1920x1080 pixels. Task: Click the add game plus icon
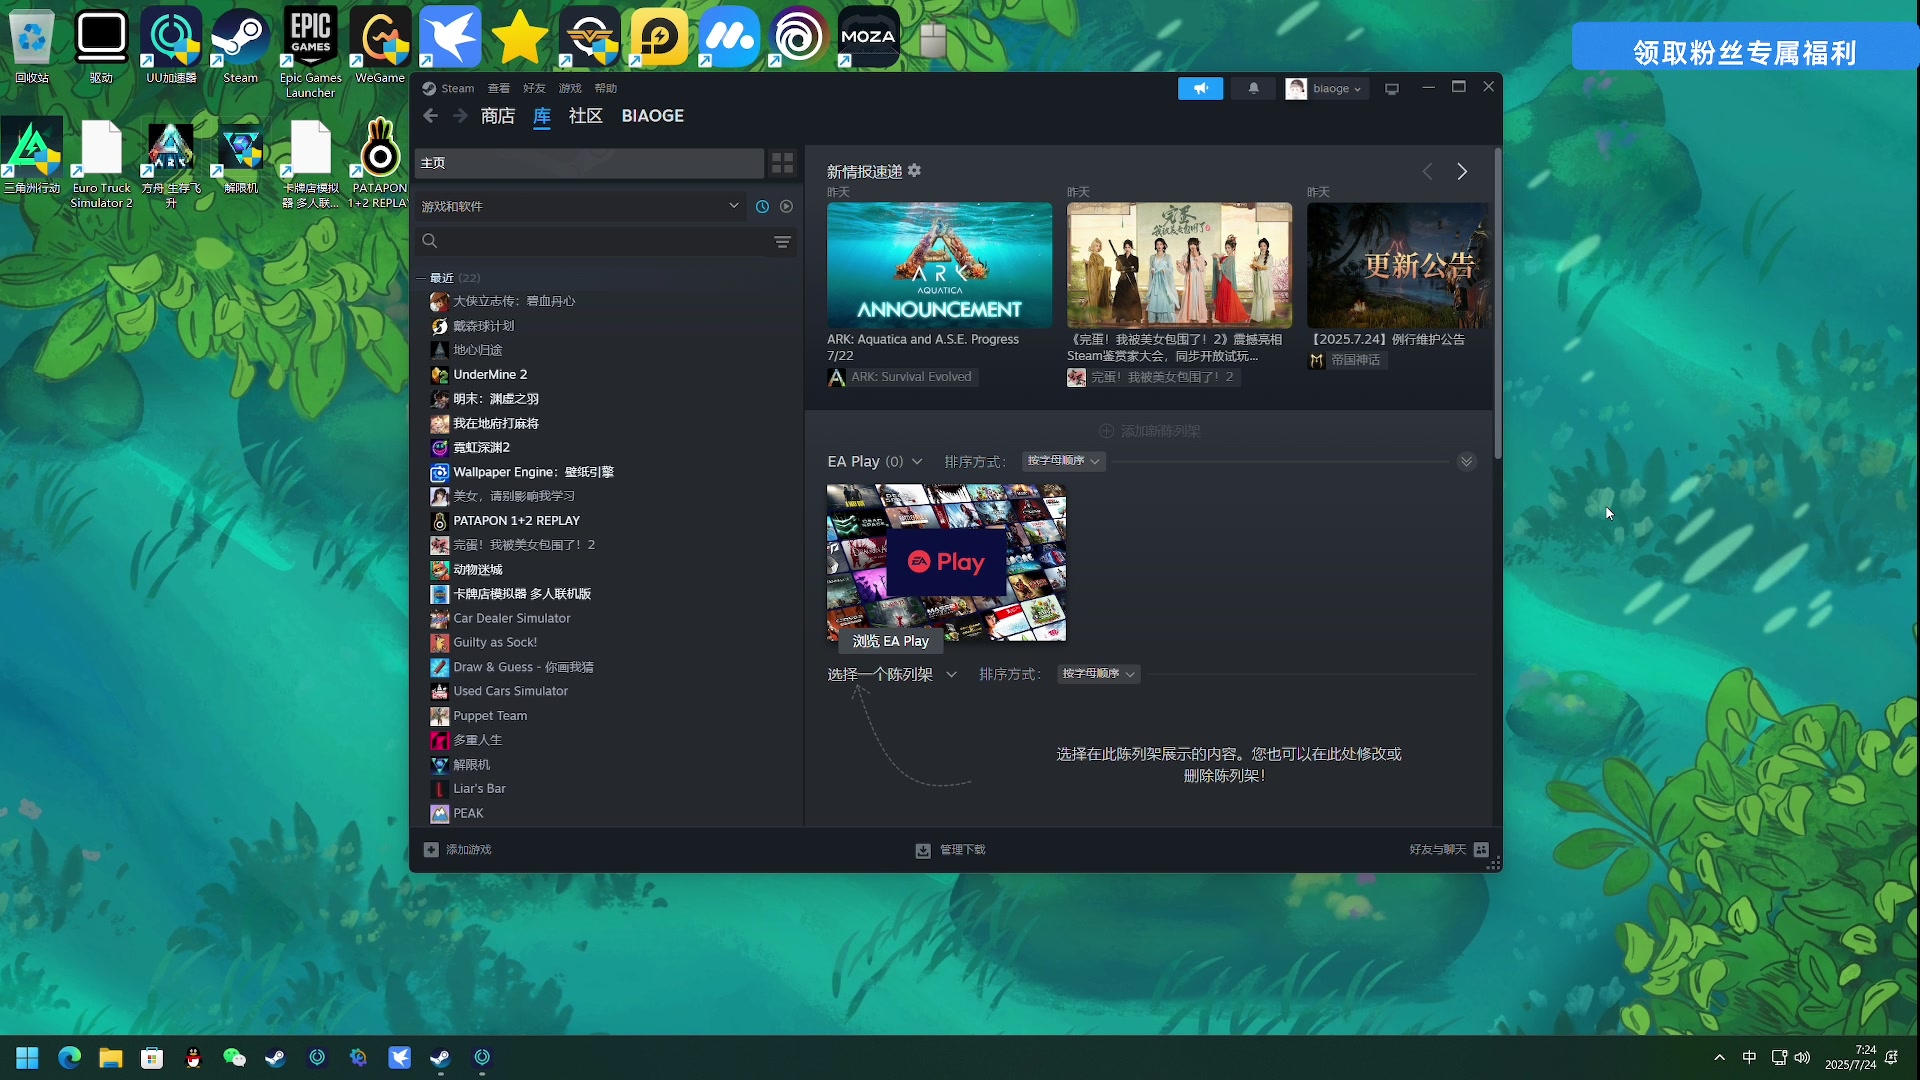point(431,850)
